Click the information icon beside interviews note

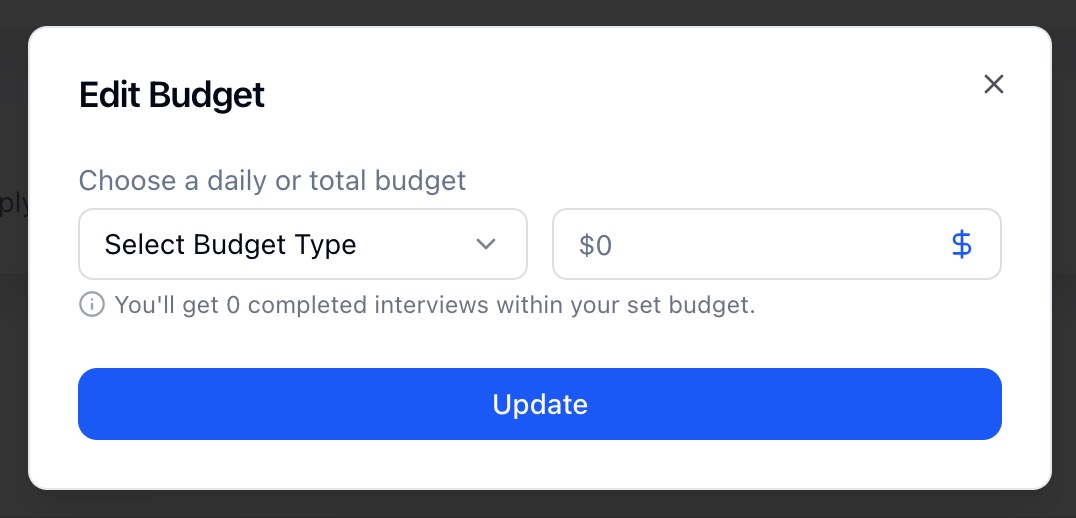[x=92, y=305]
